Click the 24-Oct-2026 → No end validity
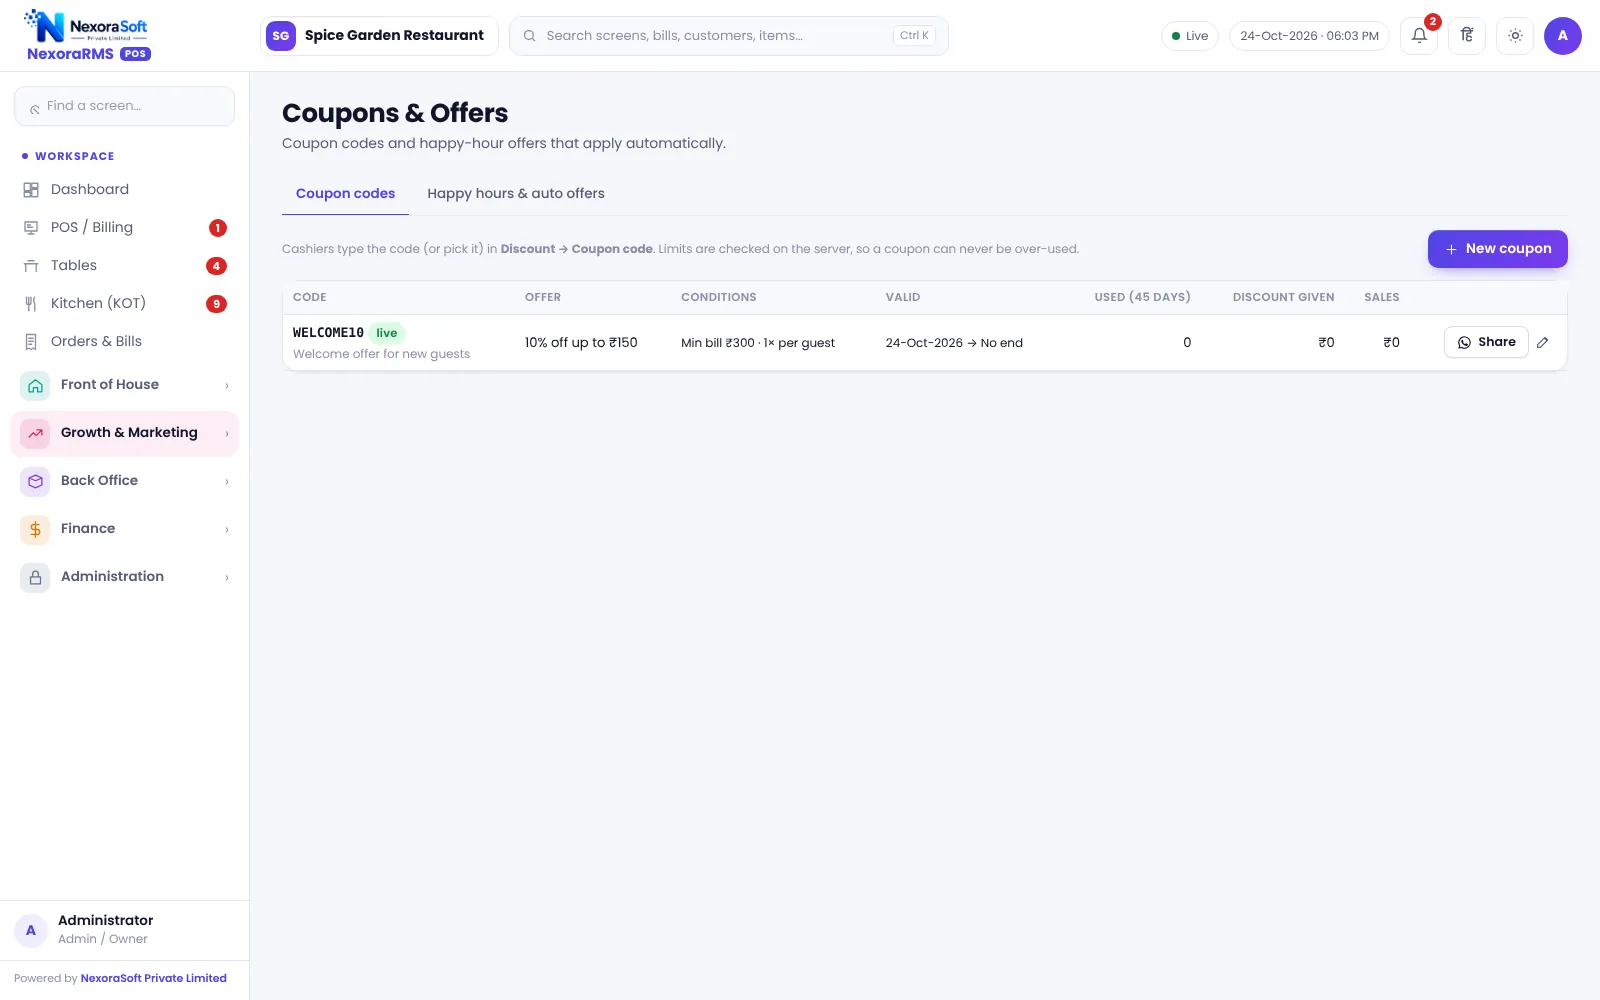 point(954,342)
